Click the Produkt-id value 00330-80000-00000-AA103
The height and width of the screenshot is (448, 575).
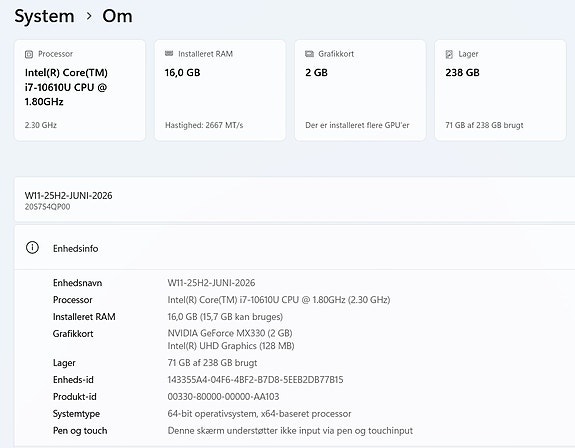coord(223,397)
